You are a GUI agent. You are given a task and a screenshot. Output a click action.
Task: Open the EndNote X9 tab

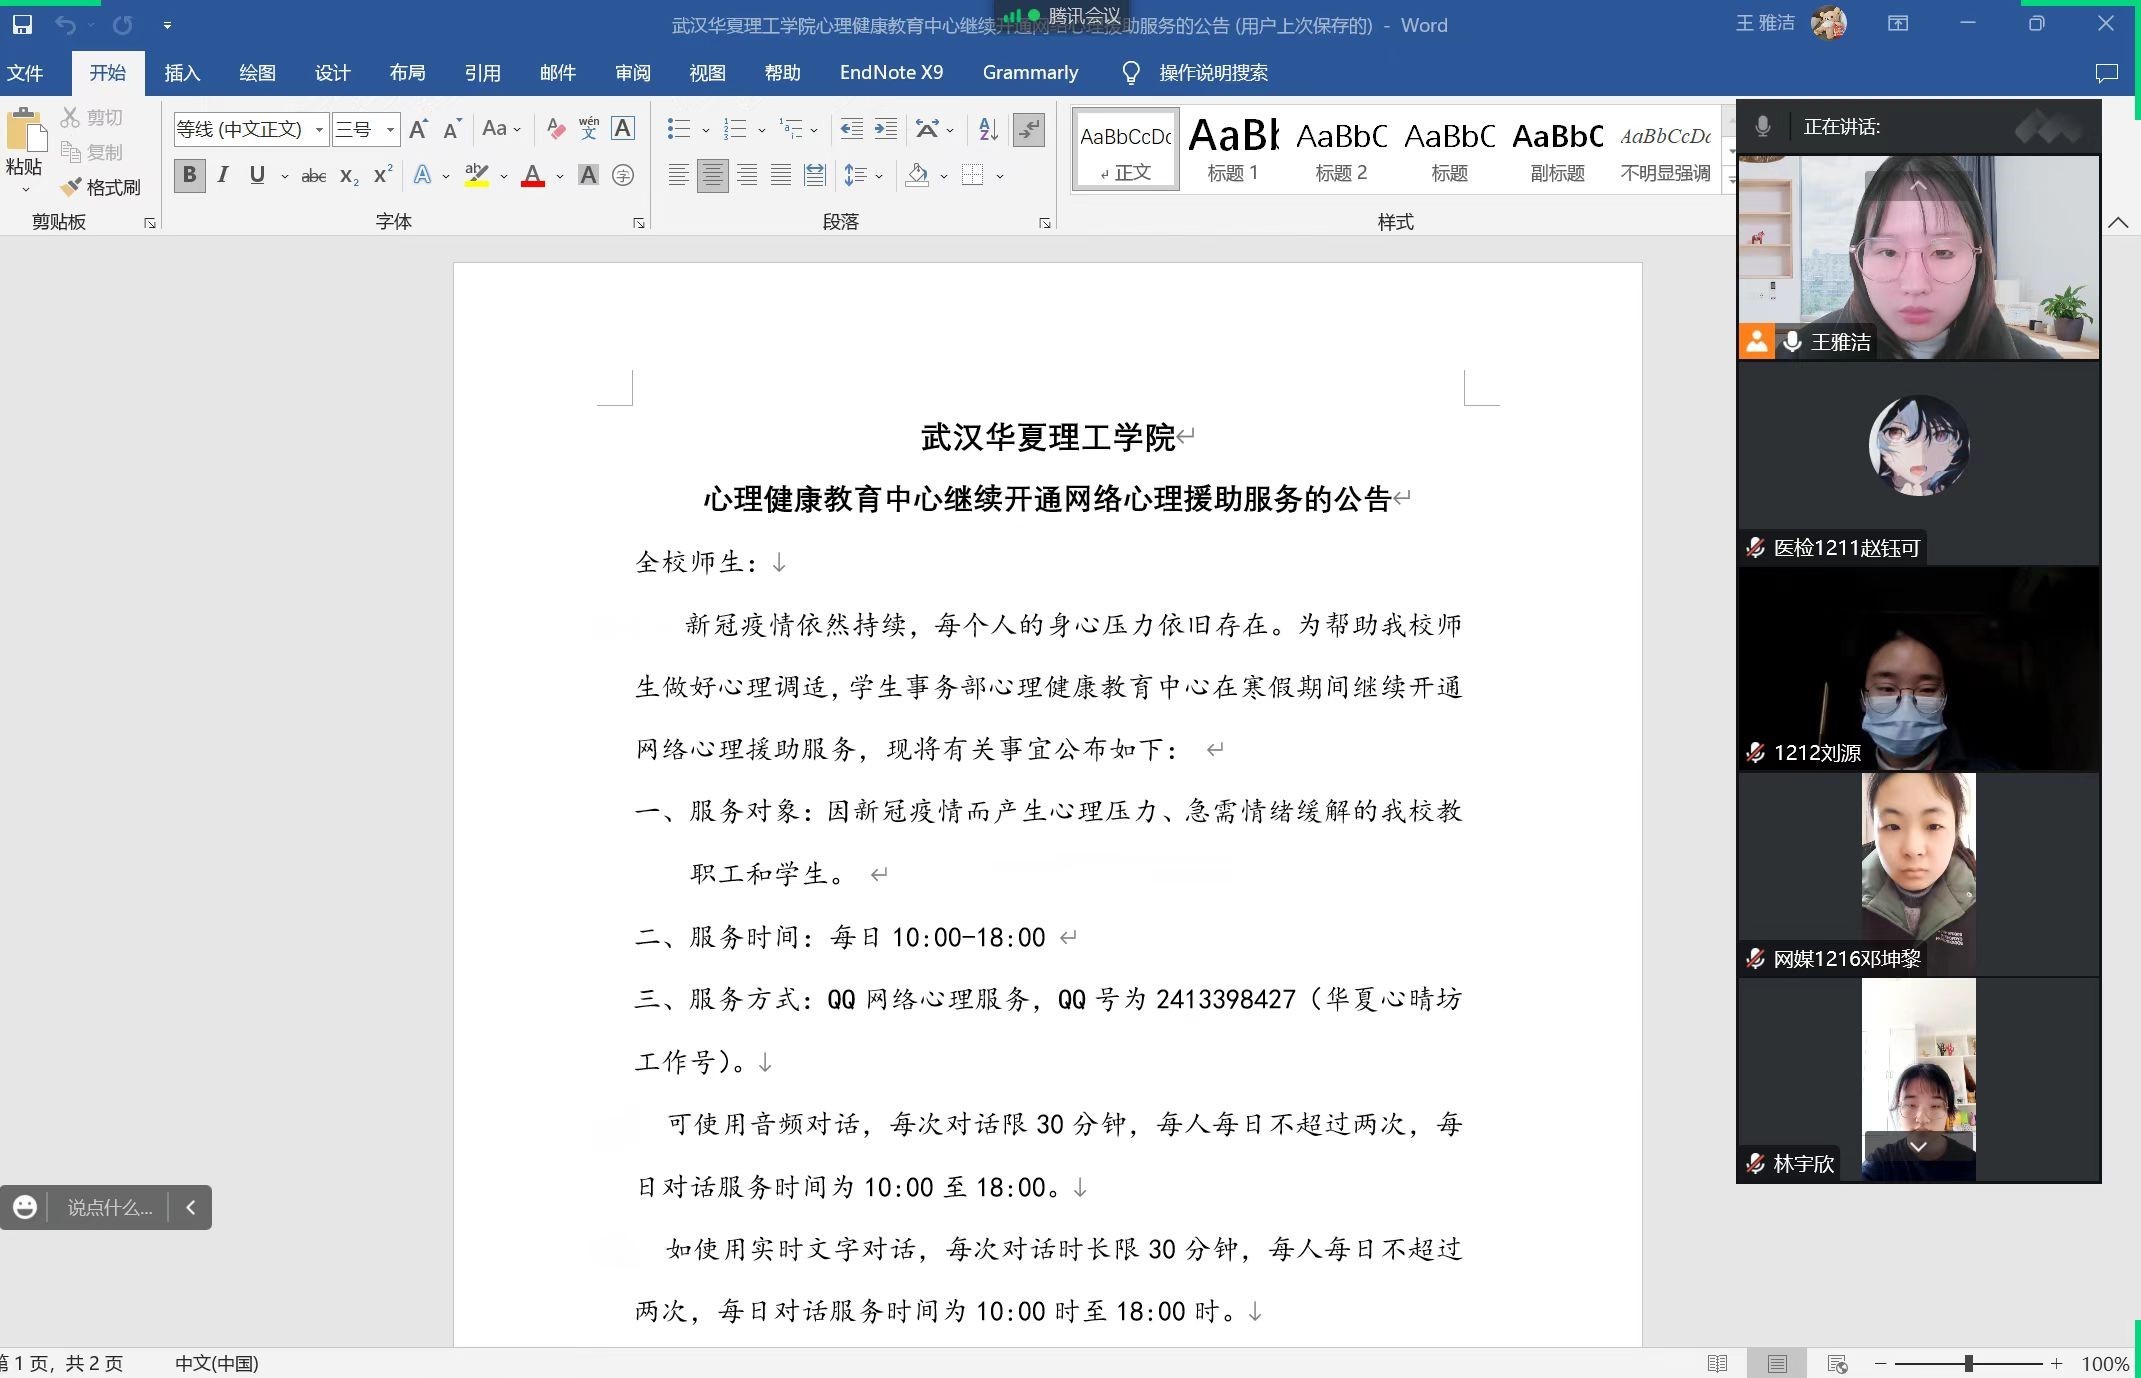891,73
